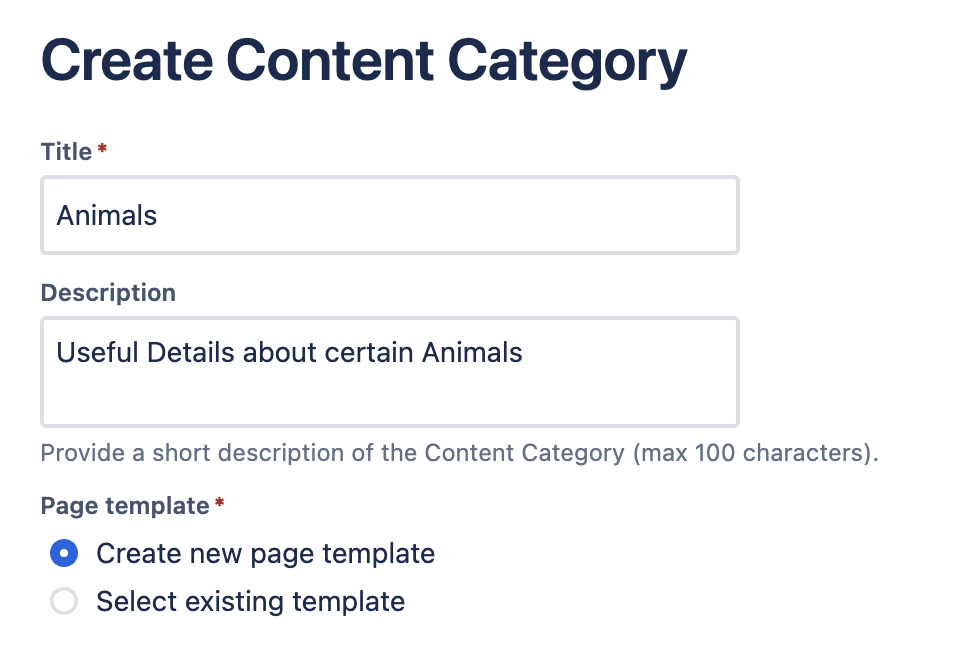Click the red asterisk beside Title
The height and width of the screenshot is (650, 972).
[x=102, y=150]
